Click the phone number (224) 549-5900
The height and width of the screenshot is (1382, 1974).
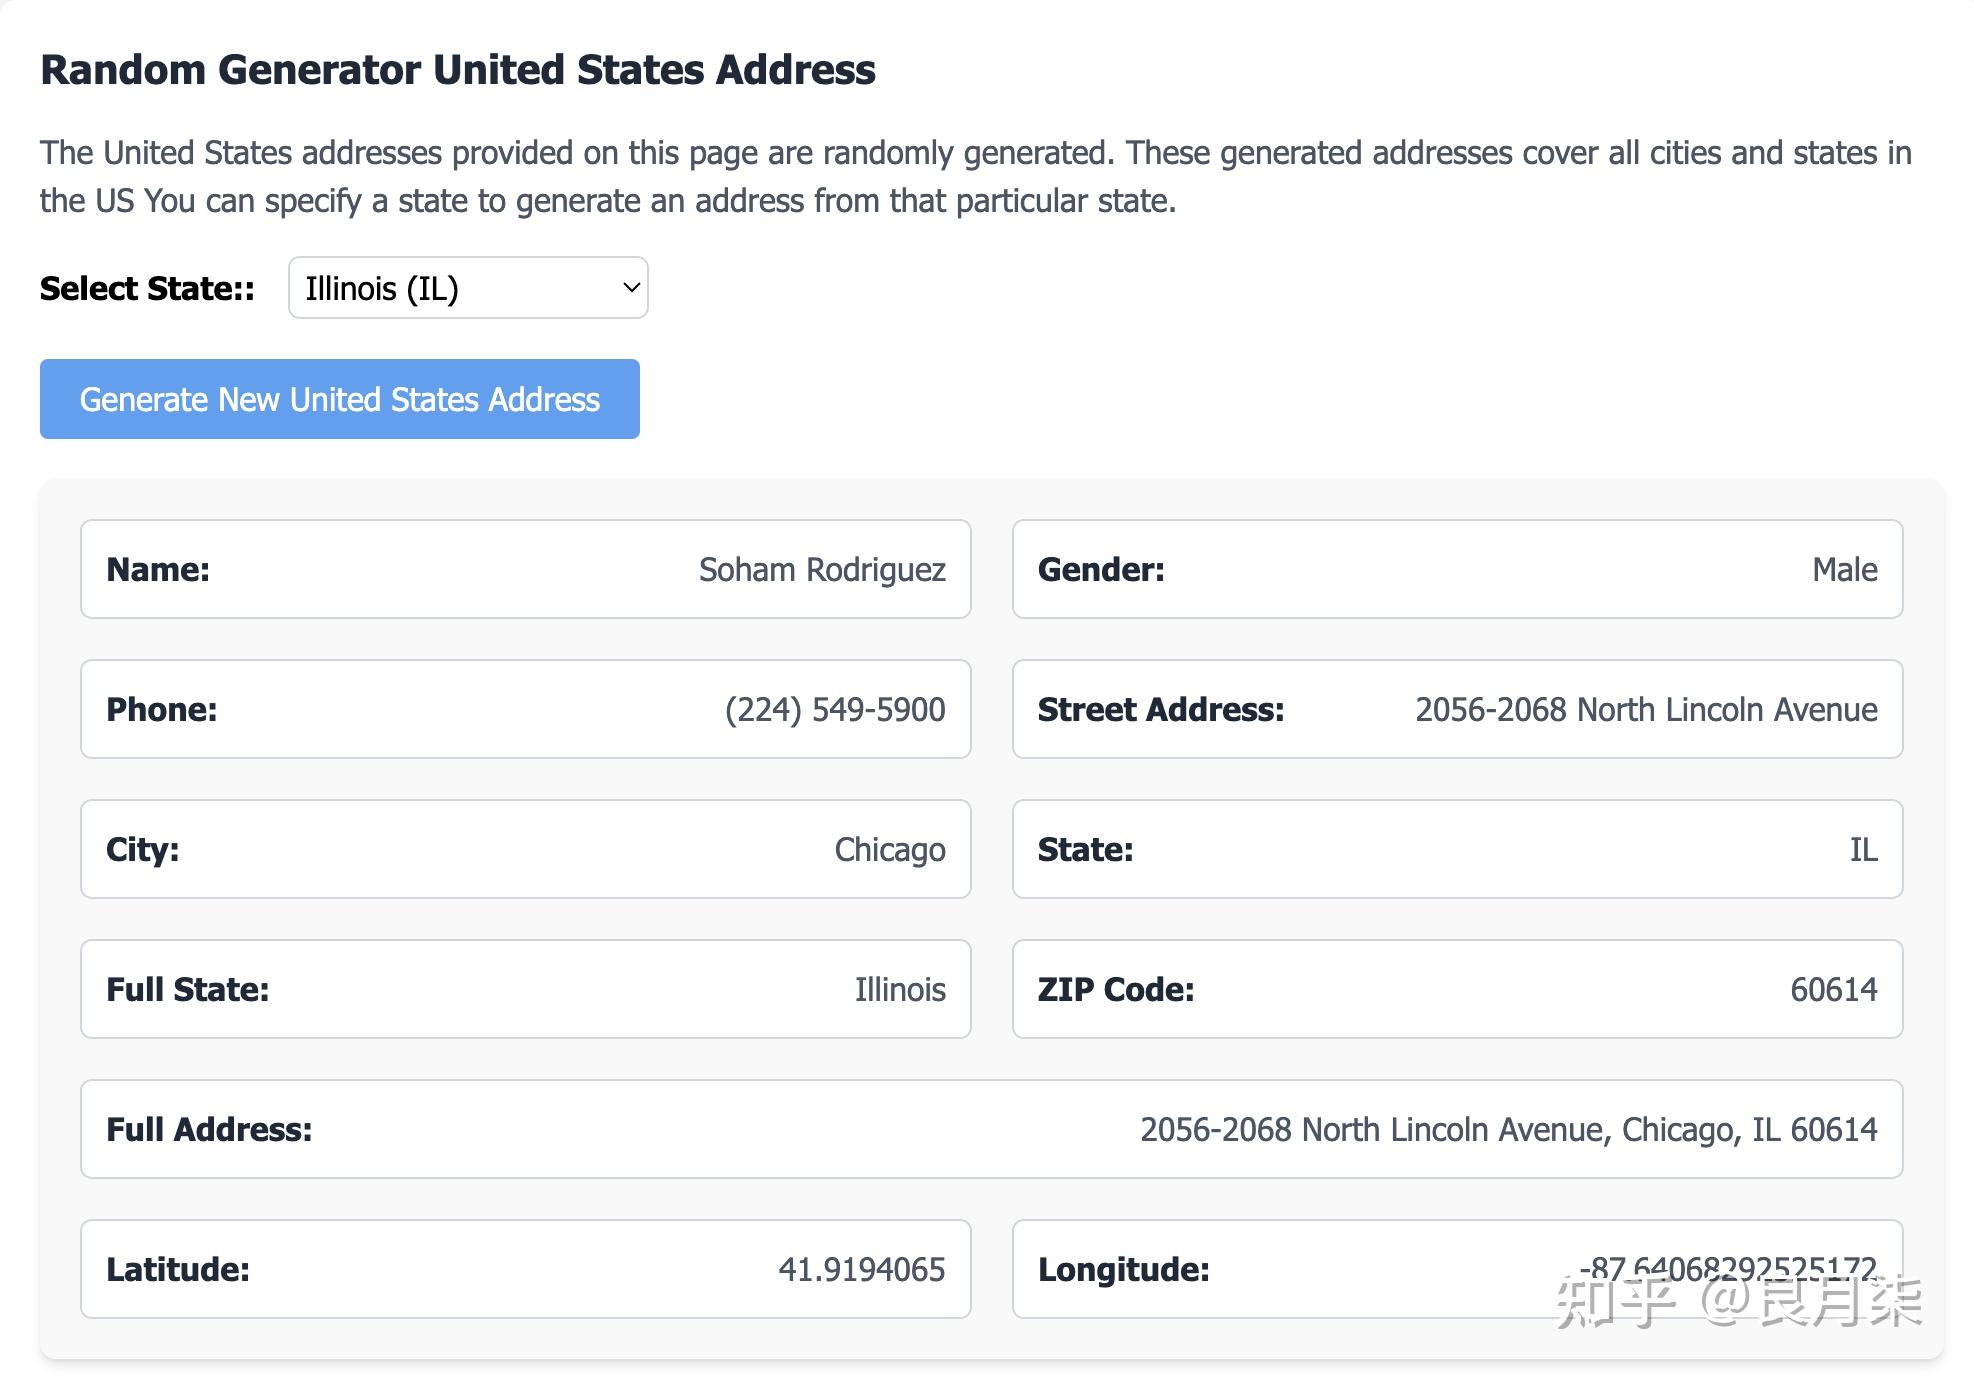click(x=834, y=709)
